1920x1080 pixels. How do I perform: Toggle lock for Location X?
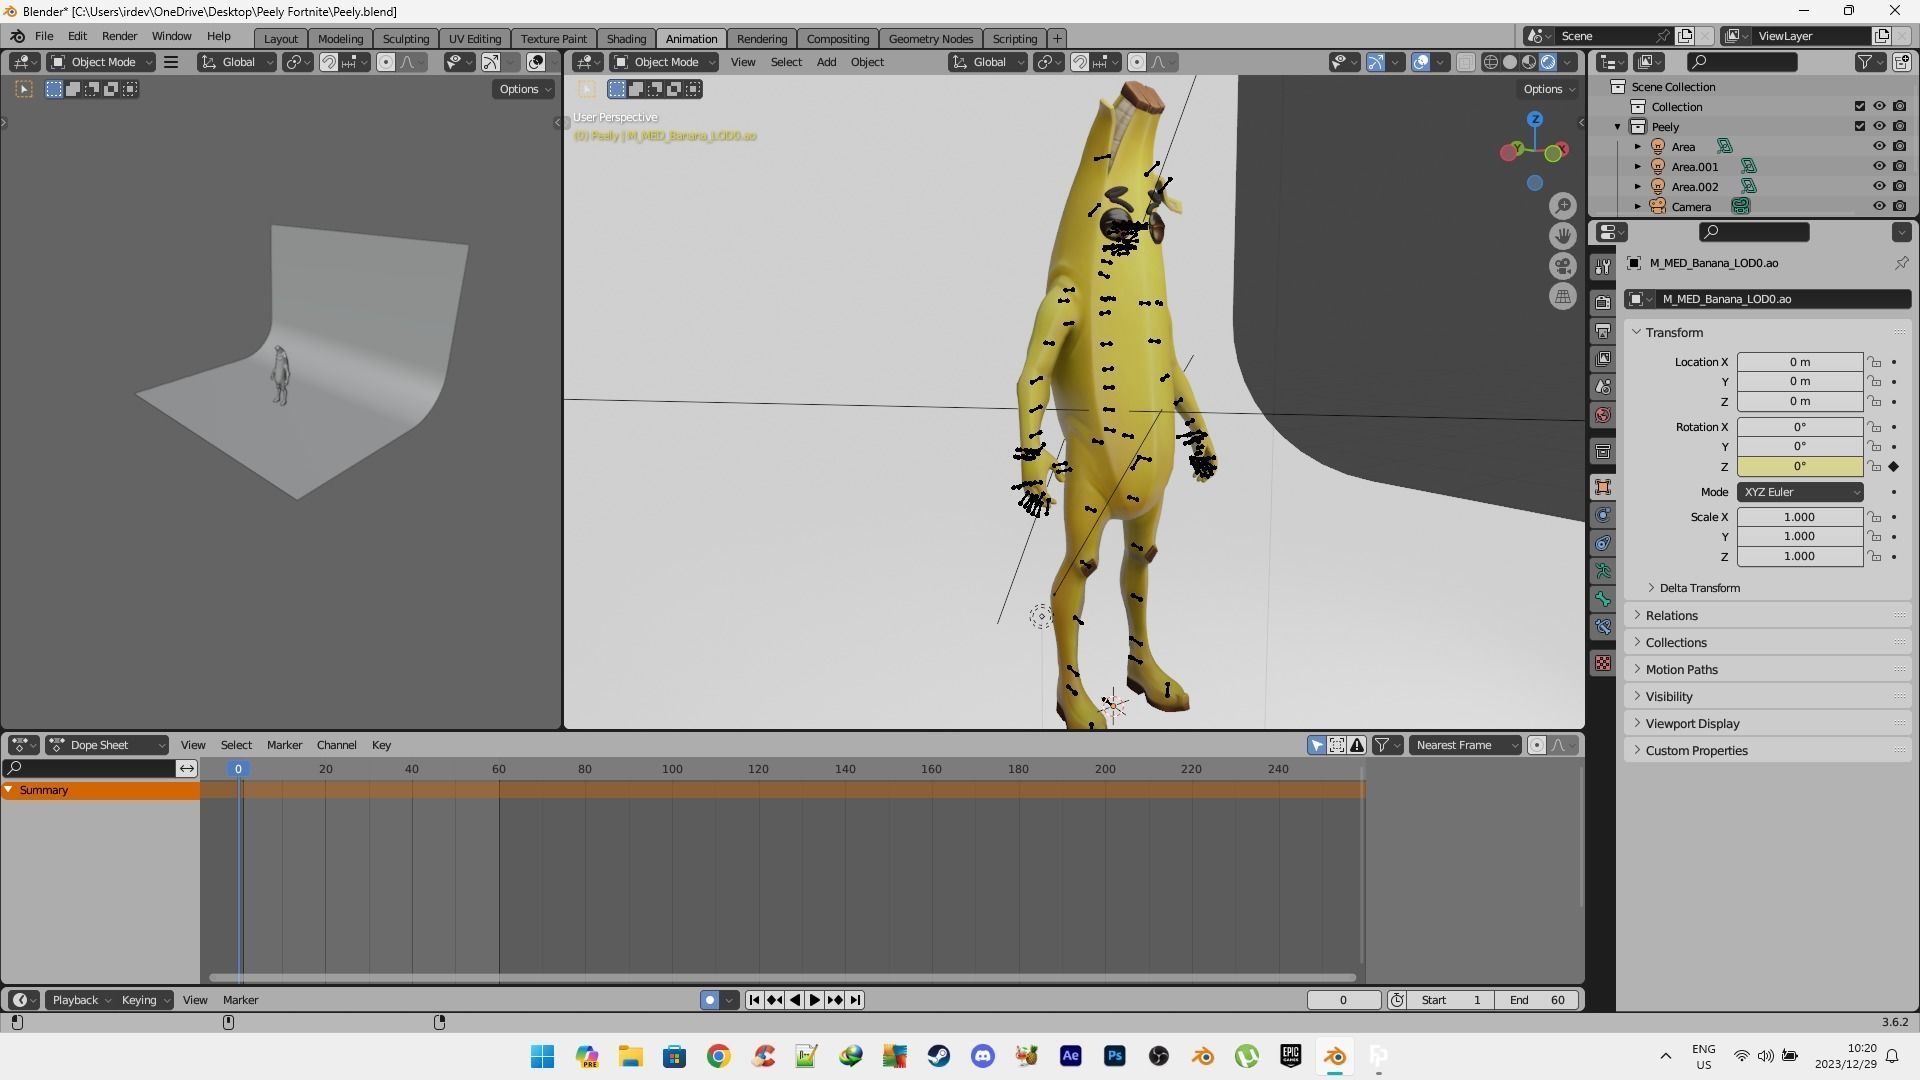click(1875, 362)
